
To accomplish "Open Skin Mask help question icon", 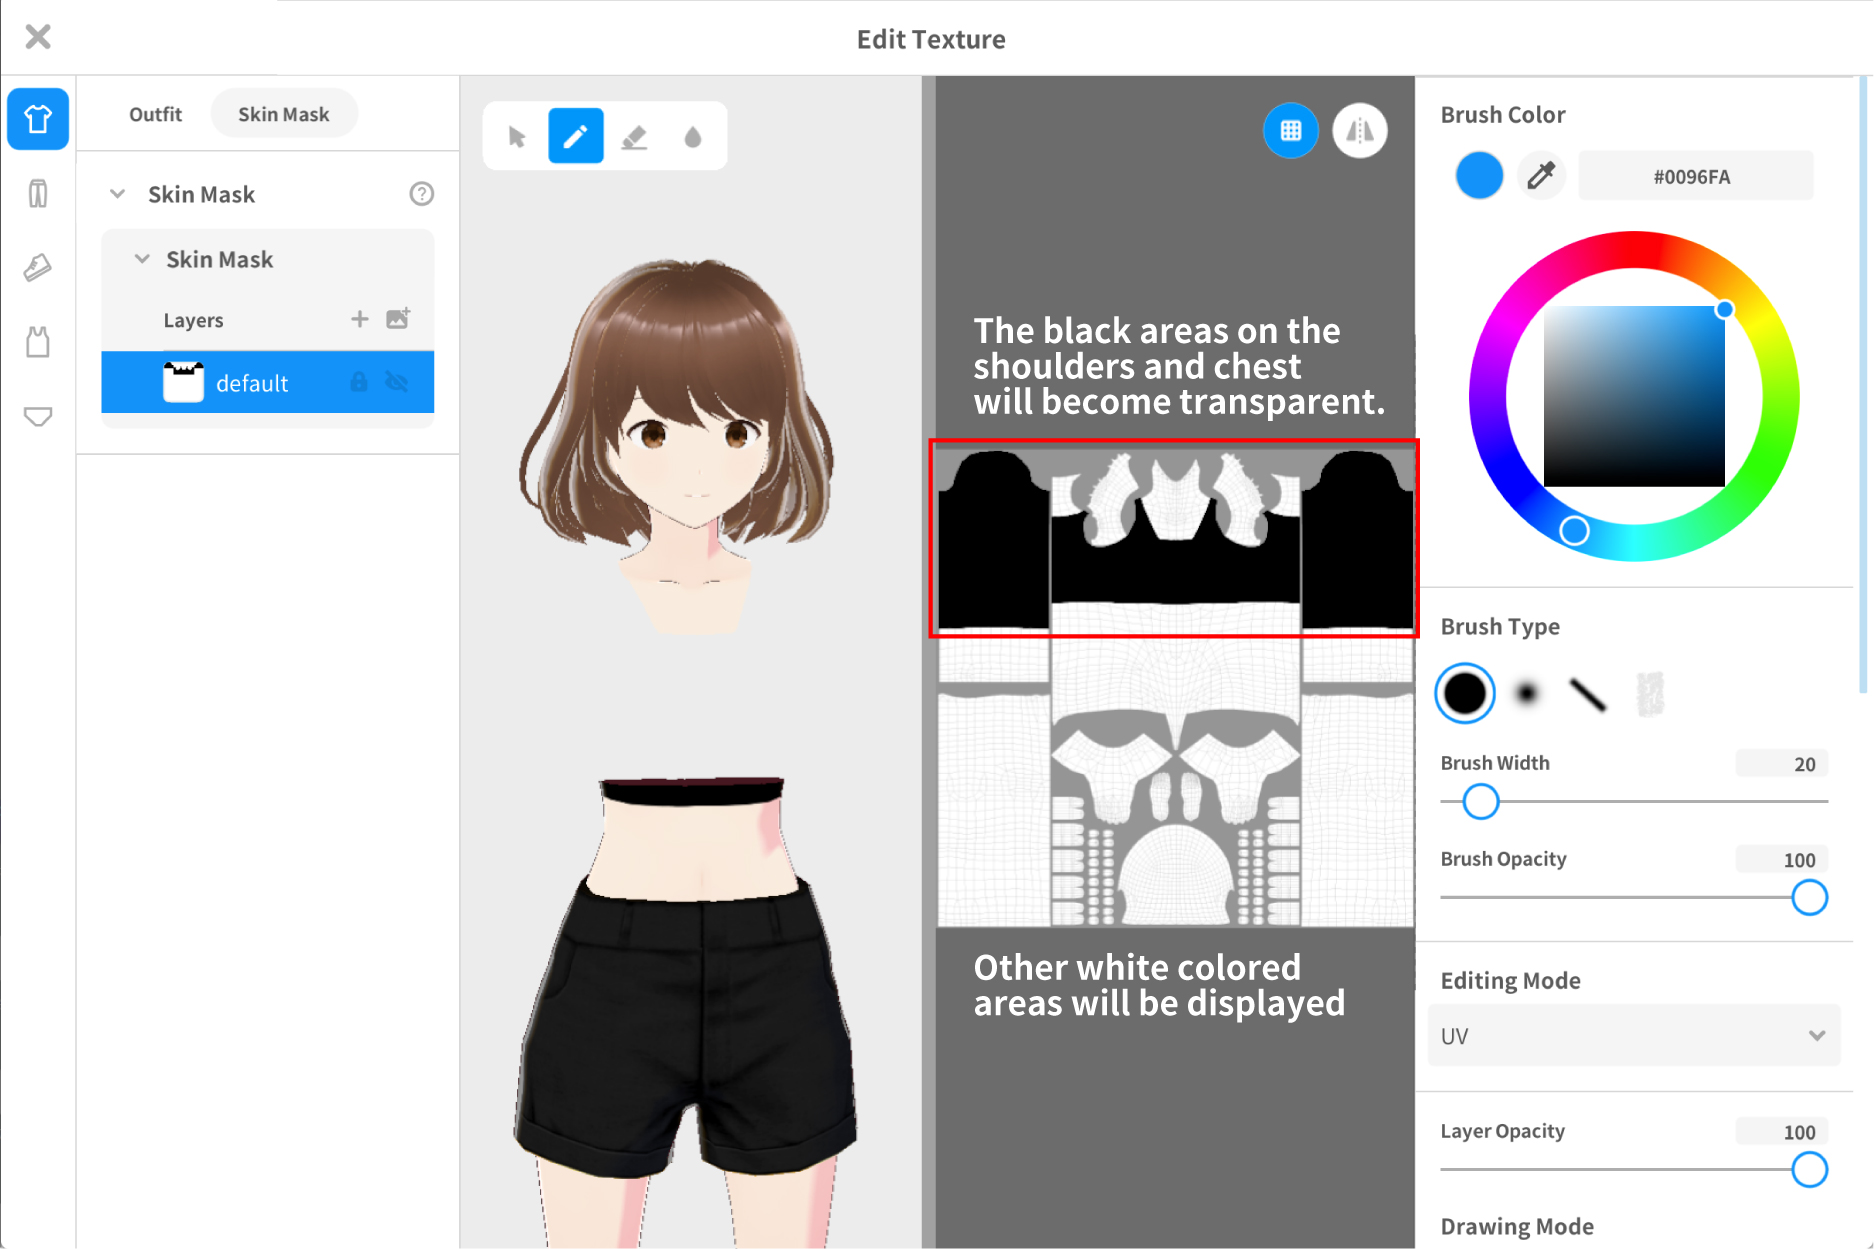I will coord(421,194).
